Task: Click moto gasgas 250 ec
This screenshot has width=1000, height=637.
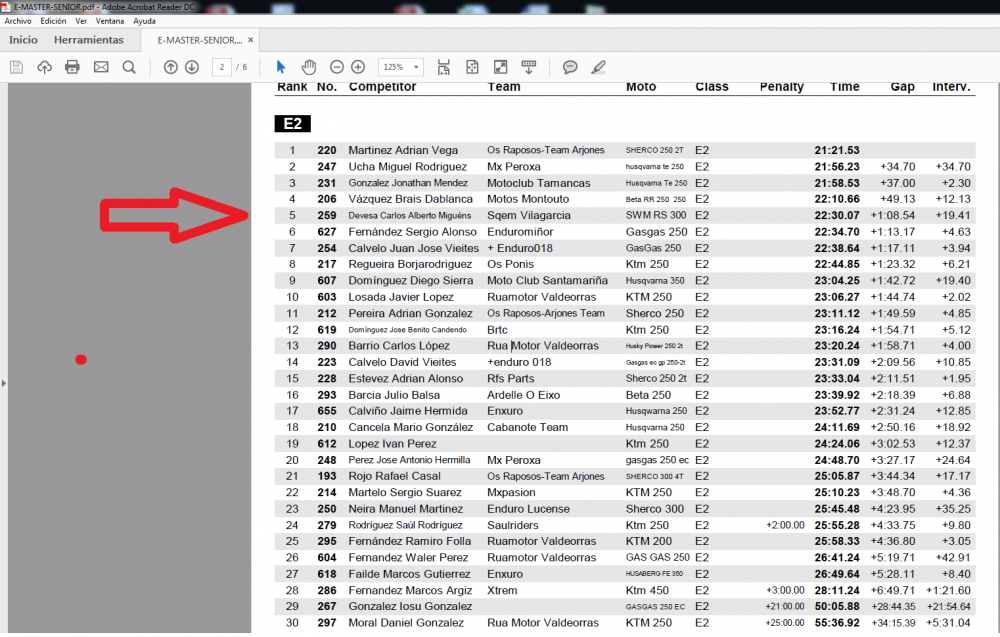Action: tap(657, 460)
